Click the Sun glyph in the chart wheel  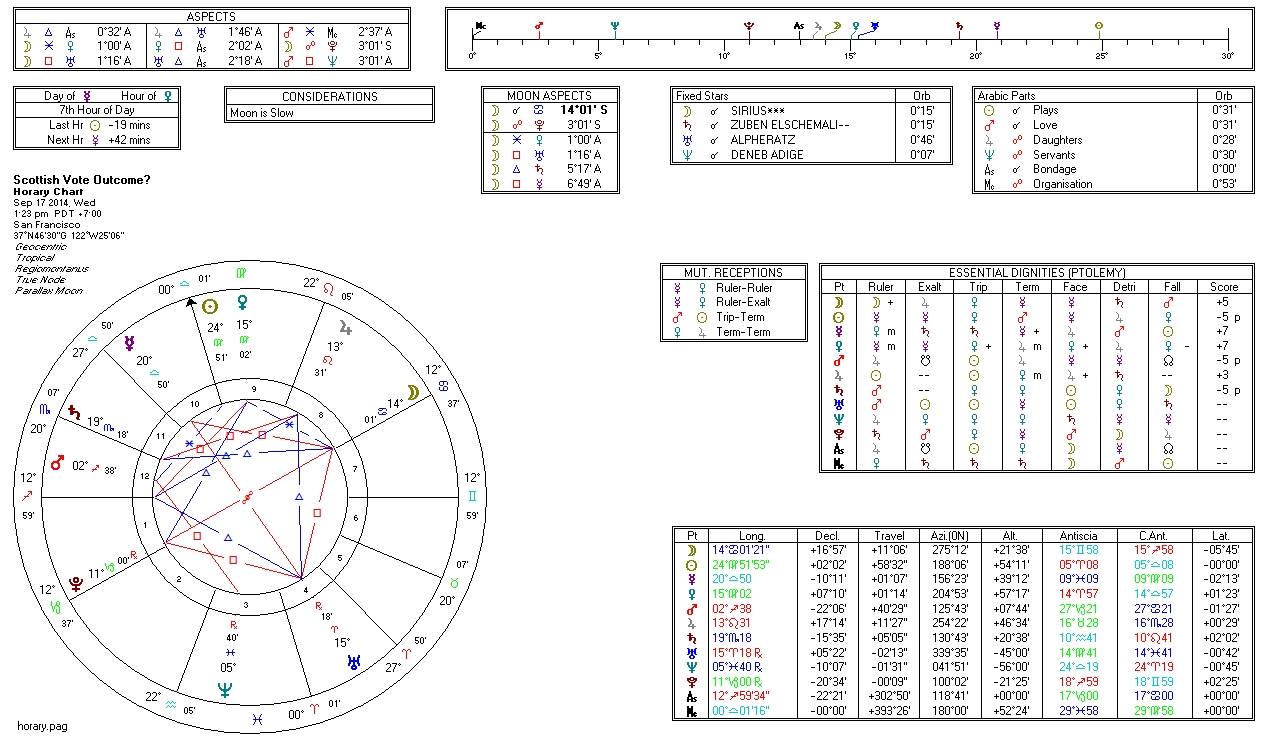pyautogui.click(x=210, y=307)
